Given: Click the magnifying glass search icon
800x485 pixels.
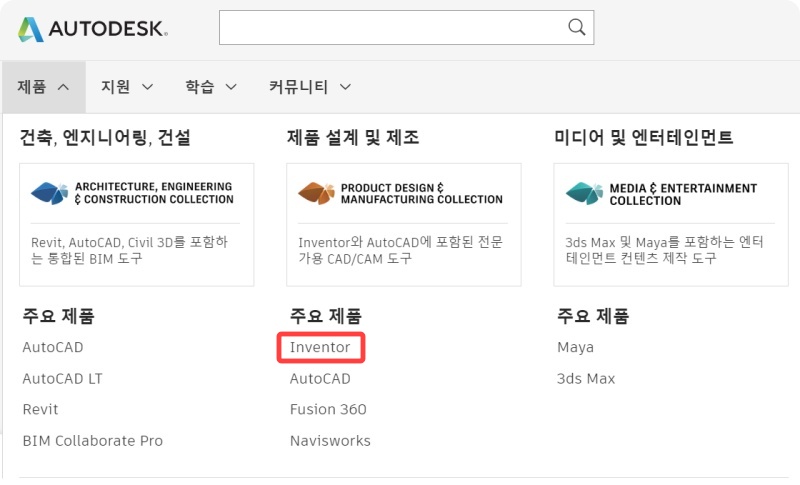Looking at the screenshot, I should coord(577,27).
